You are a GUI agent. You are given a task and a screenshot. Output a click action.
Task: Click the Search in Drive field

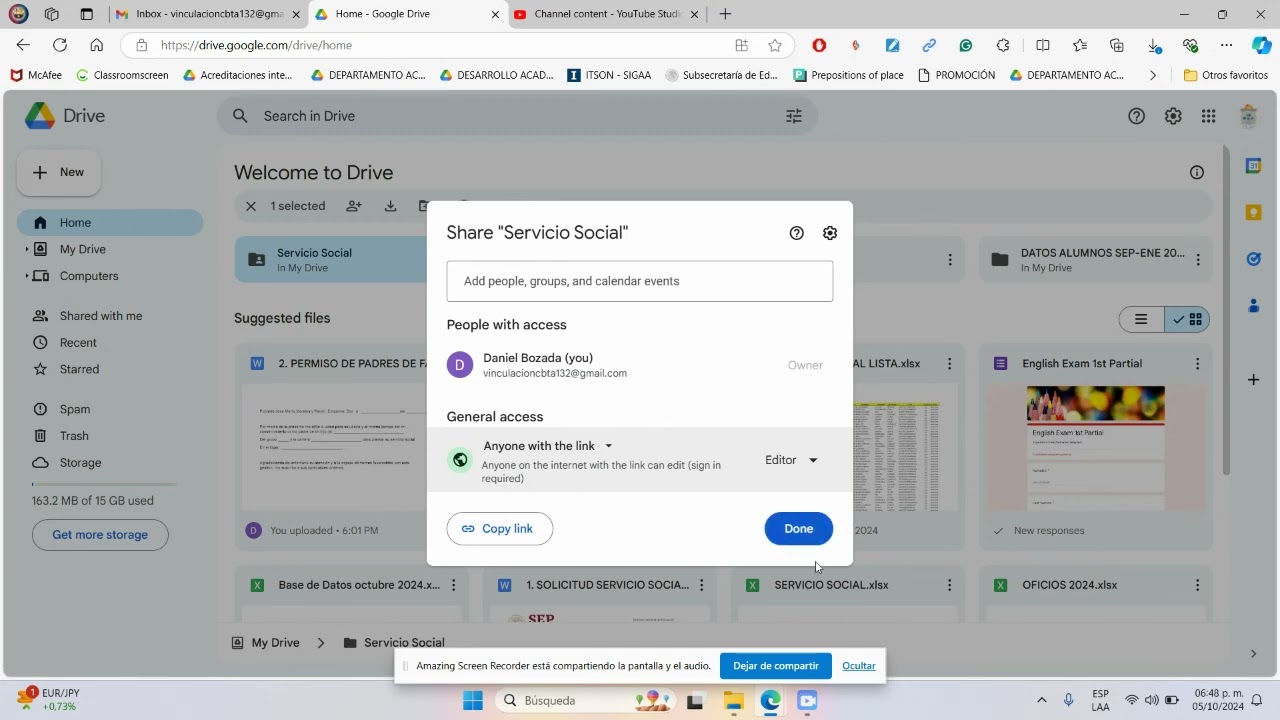(516, 116)
